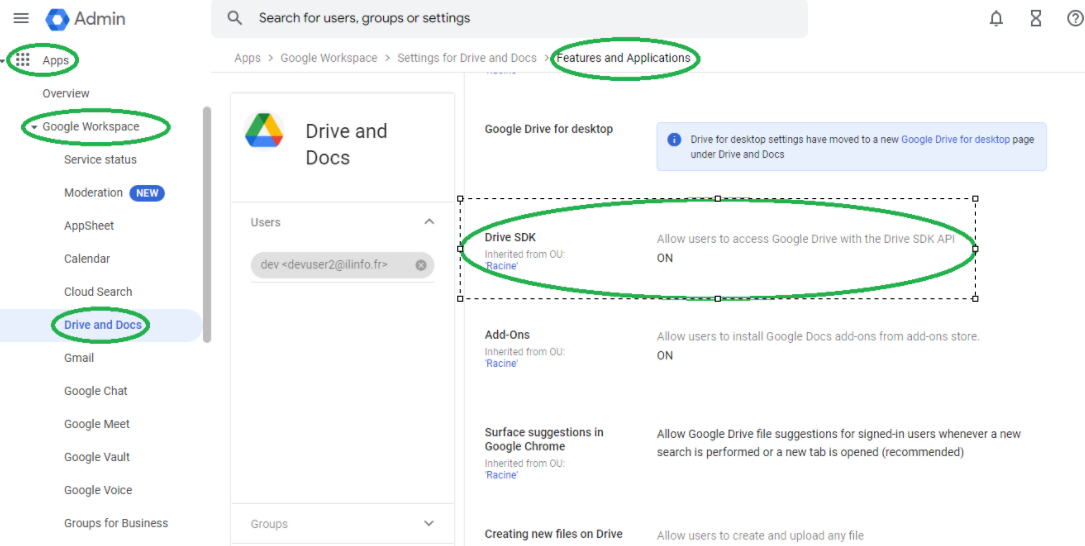Go to Settings for Drive and Docs breadcrumb
The width and height of the screenshot is (1085, 546).
click(467, 58)
